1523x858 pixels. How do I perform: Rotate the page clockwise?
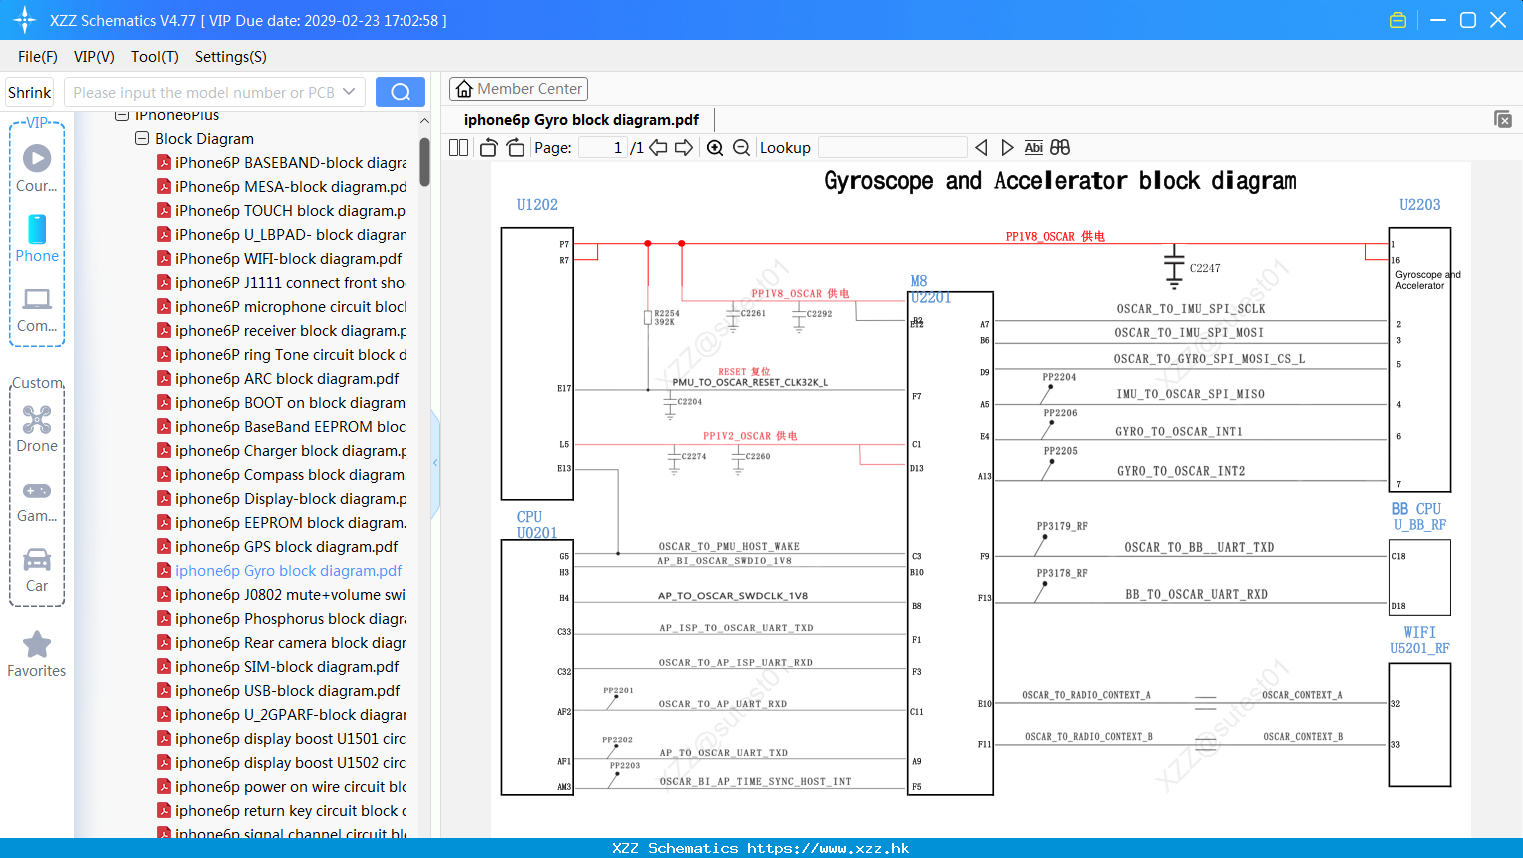pos(515,147)
